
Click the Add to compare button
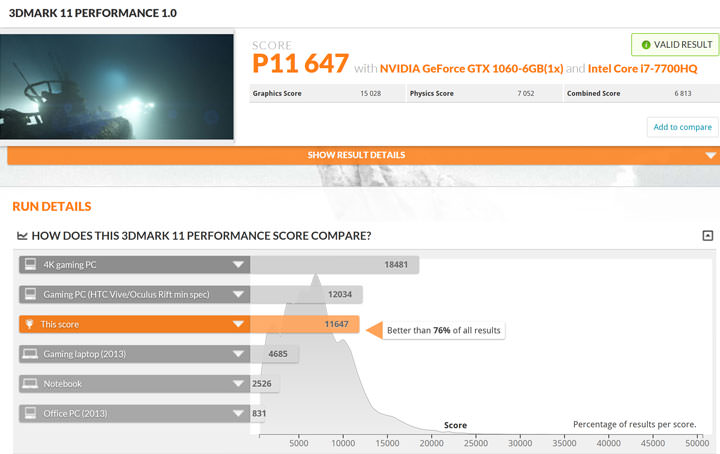coord(682,127)
